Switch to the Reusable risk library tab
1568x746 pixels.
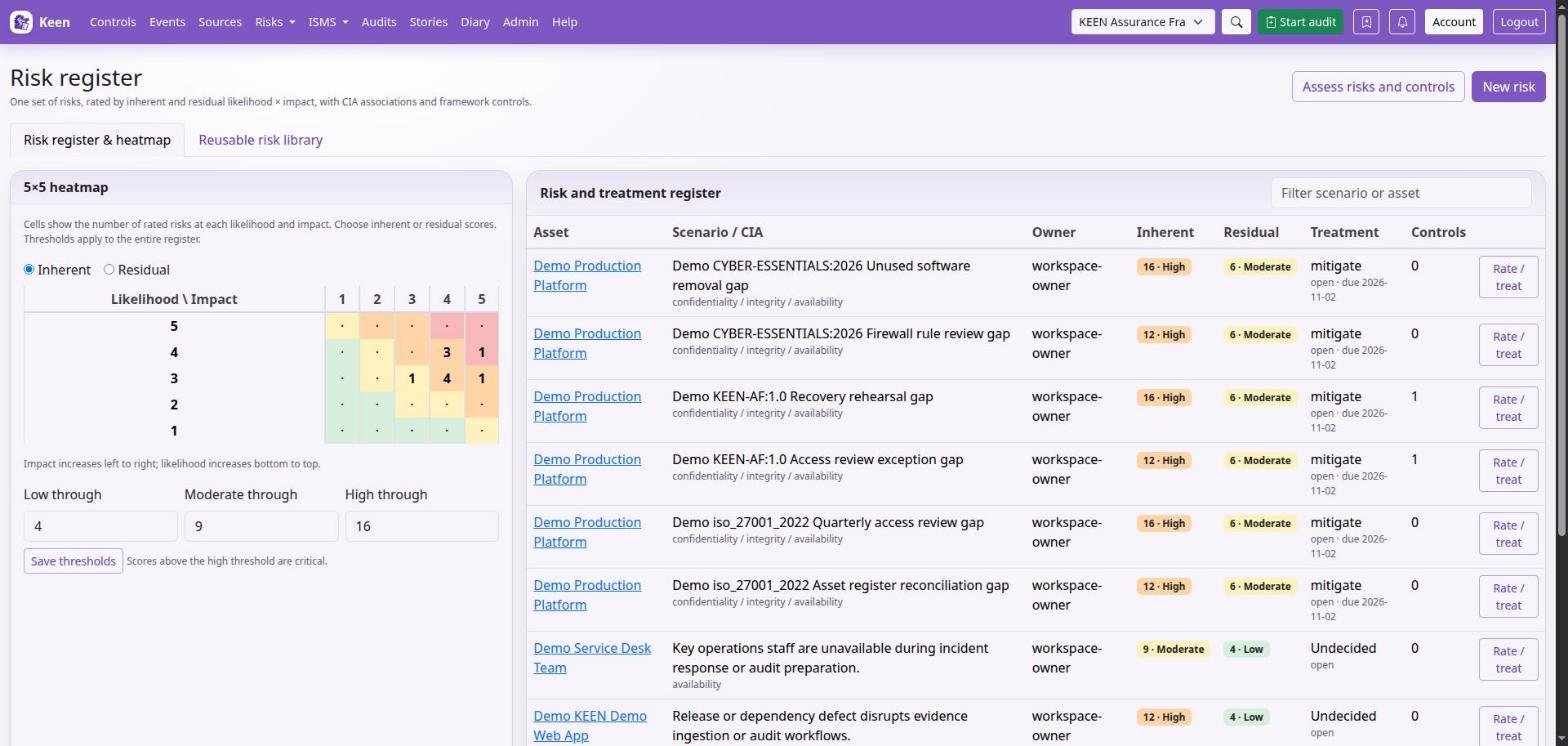click(260, 140)
